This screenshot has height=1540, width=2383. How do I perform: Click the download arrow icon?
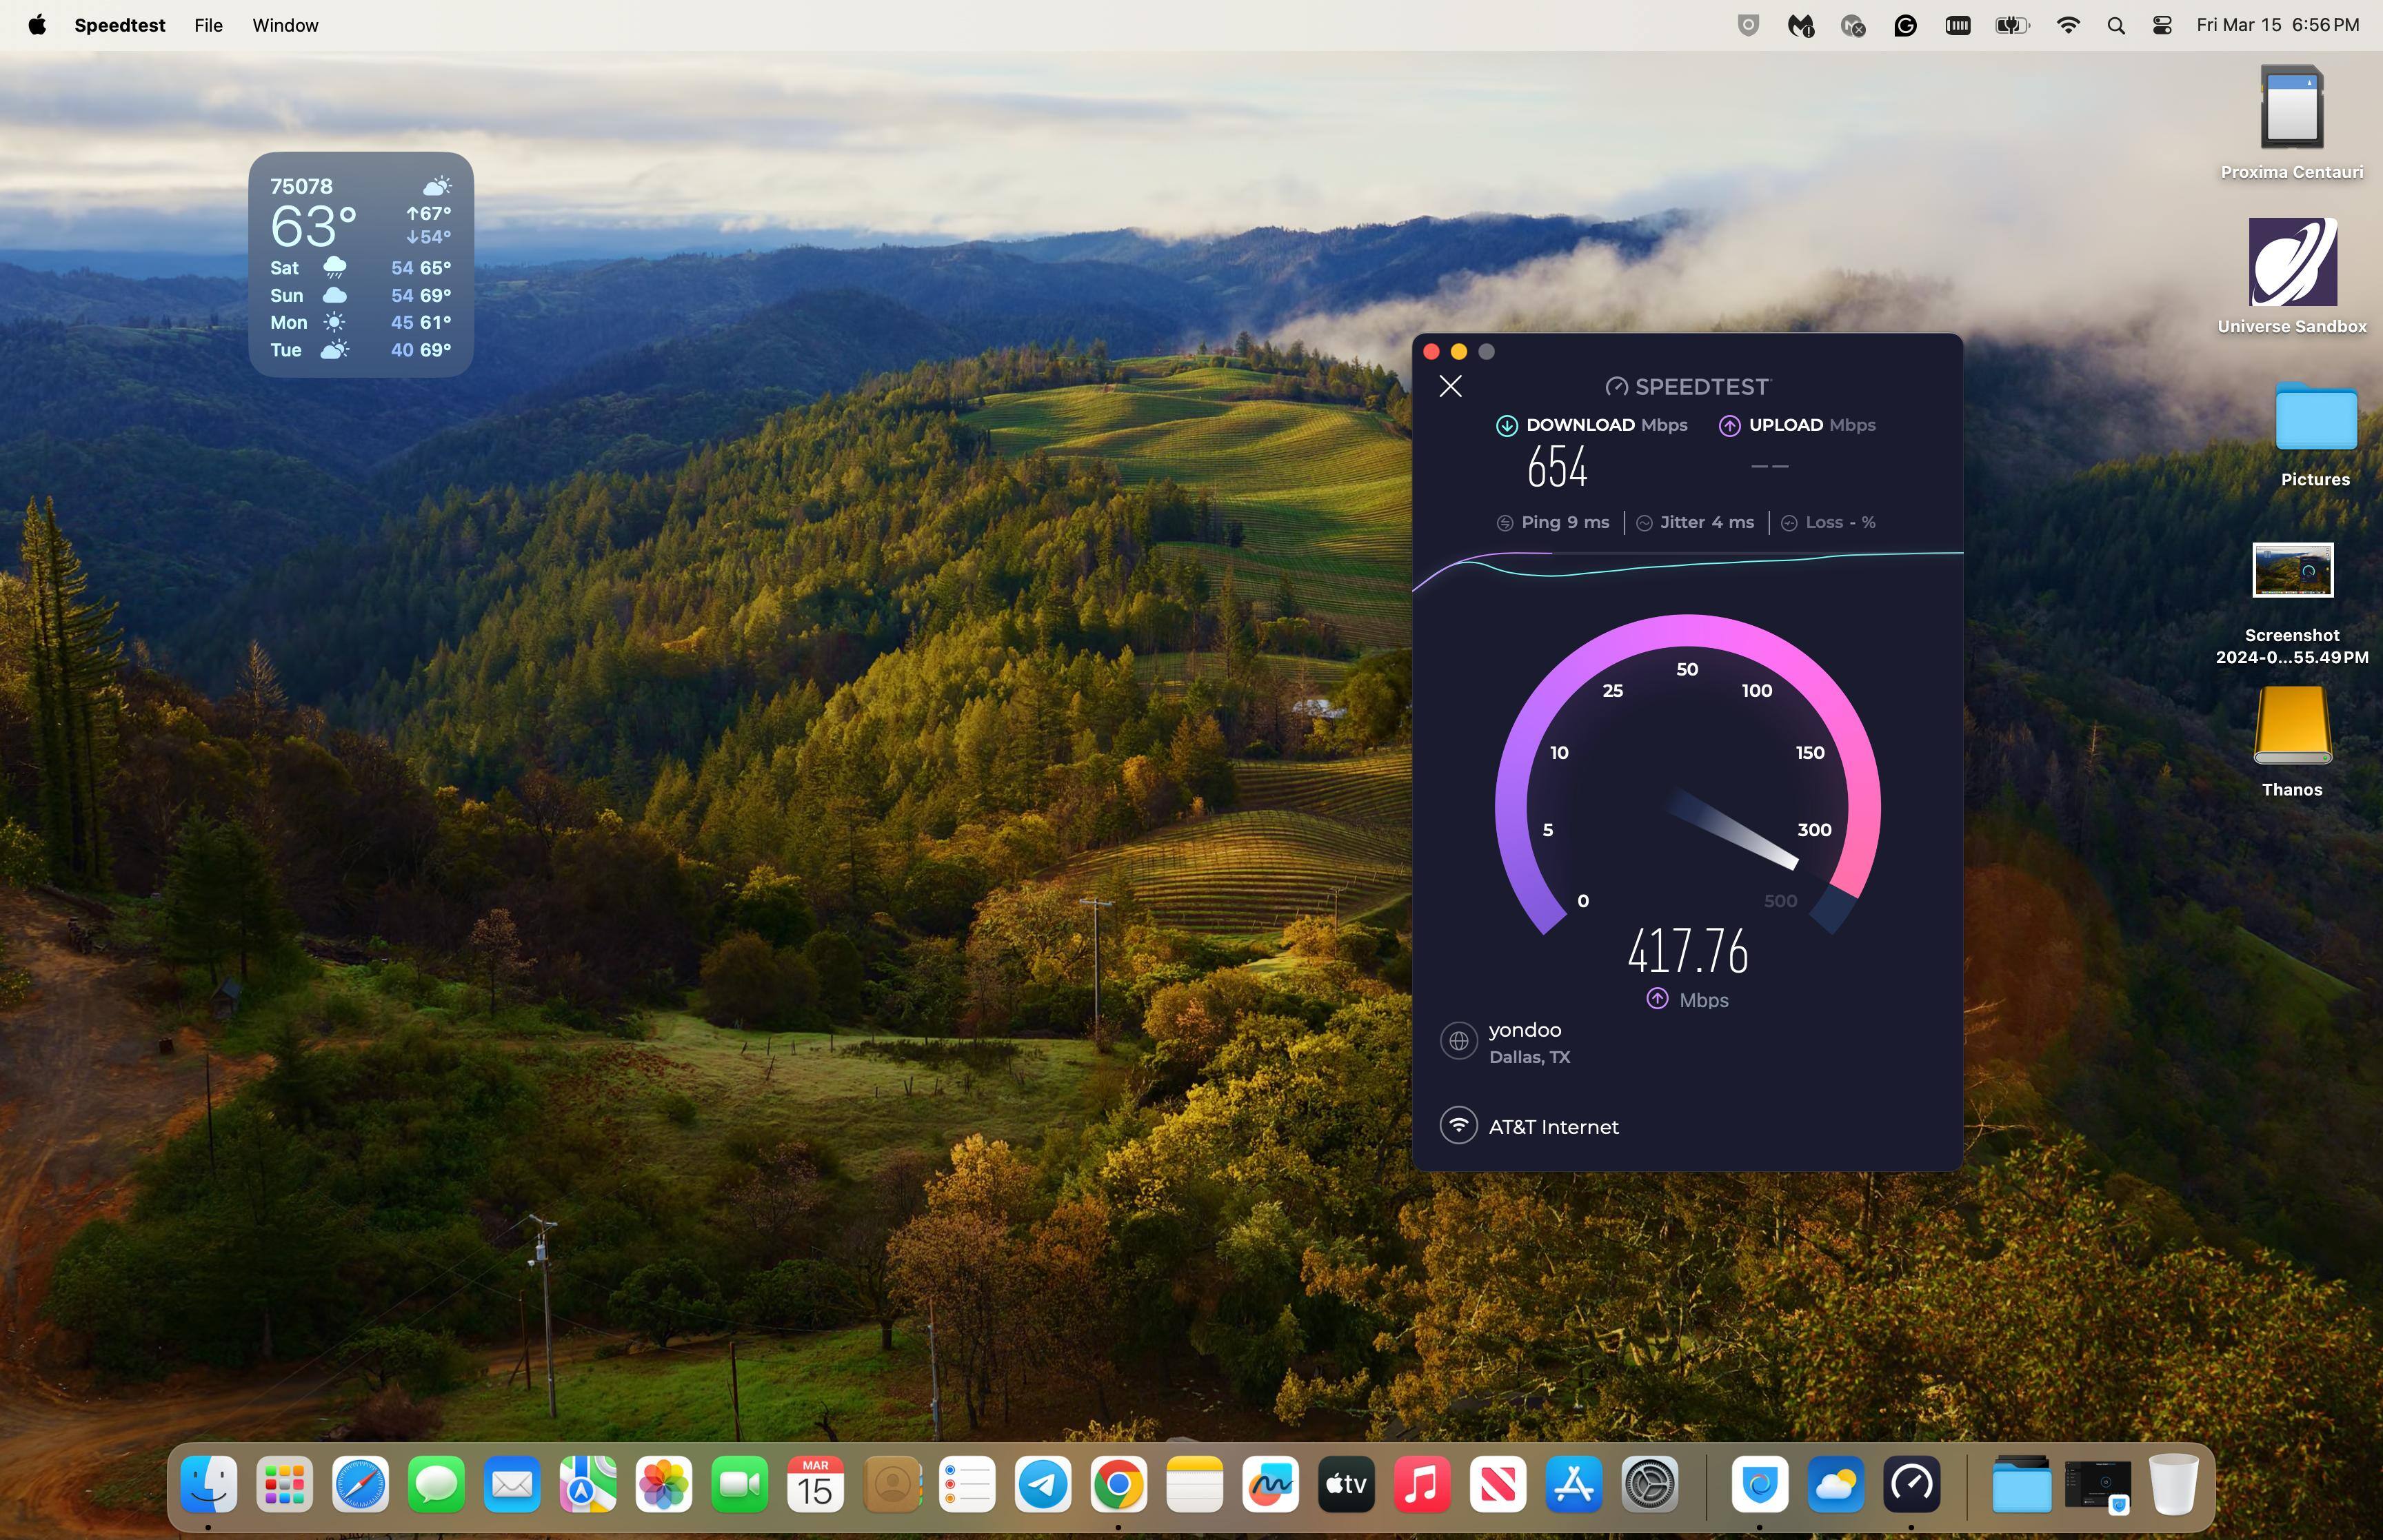(1506, 426)
